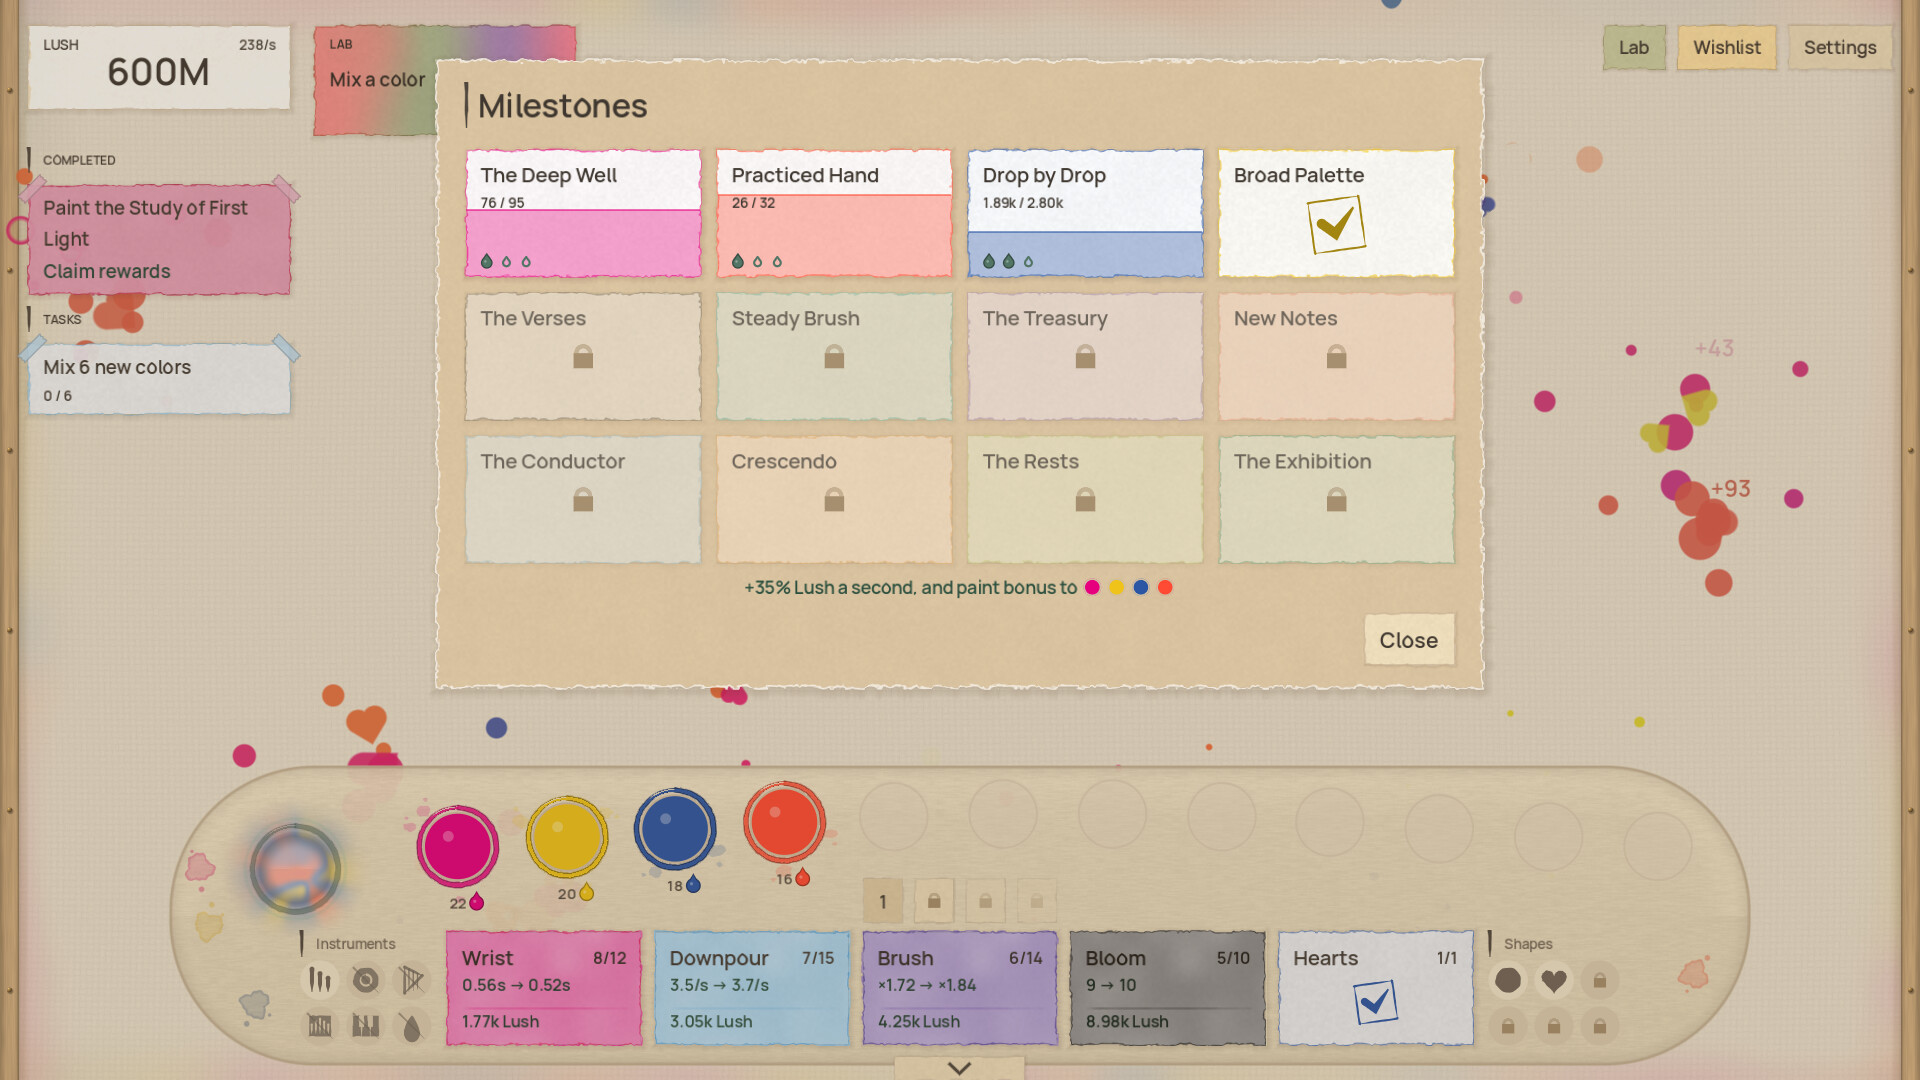Click the '76 / 95' progress text

tap(502, 203)
